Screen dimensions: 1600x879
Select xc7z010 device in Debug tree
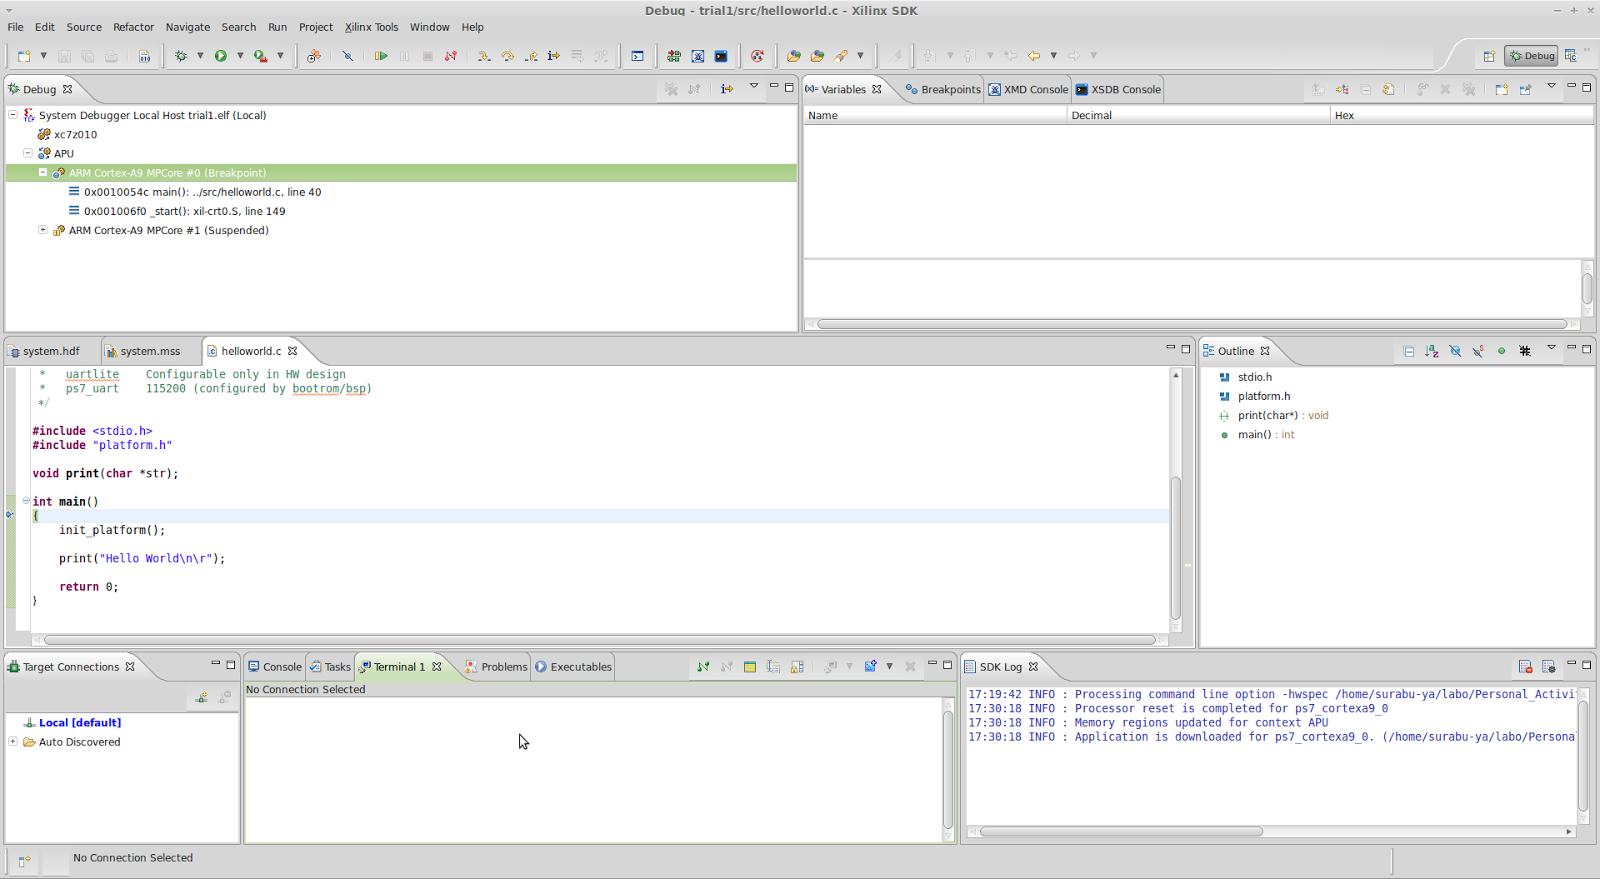coord(67,134)
